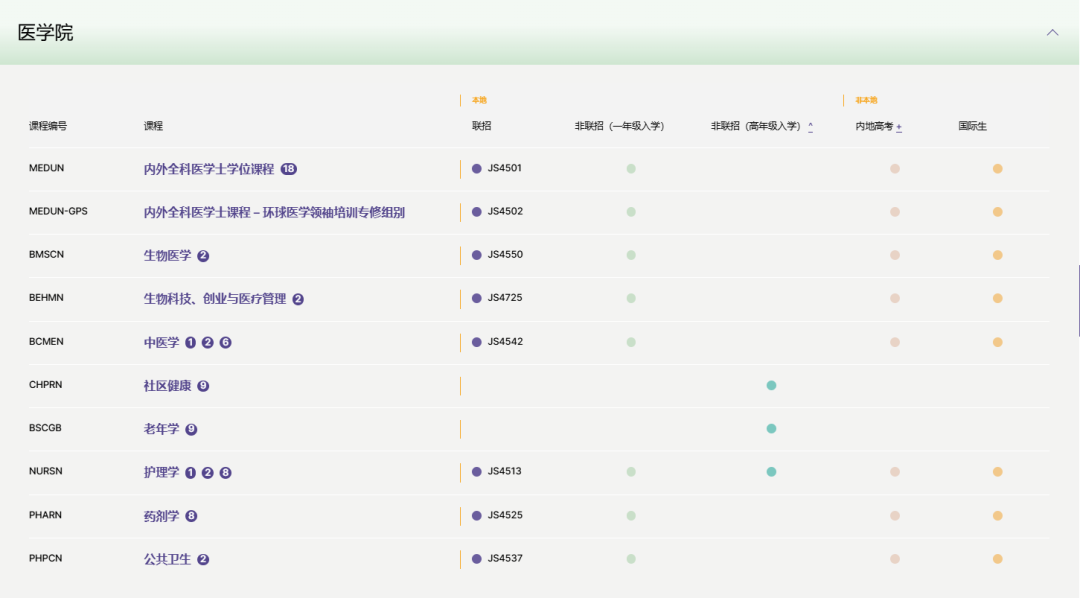Click note badge 2 beside 公共卫生
Image resolution: width=1080 pixels, height=598 pixels.
tap(203, 560)
